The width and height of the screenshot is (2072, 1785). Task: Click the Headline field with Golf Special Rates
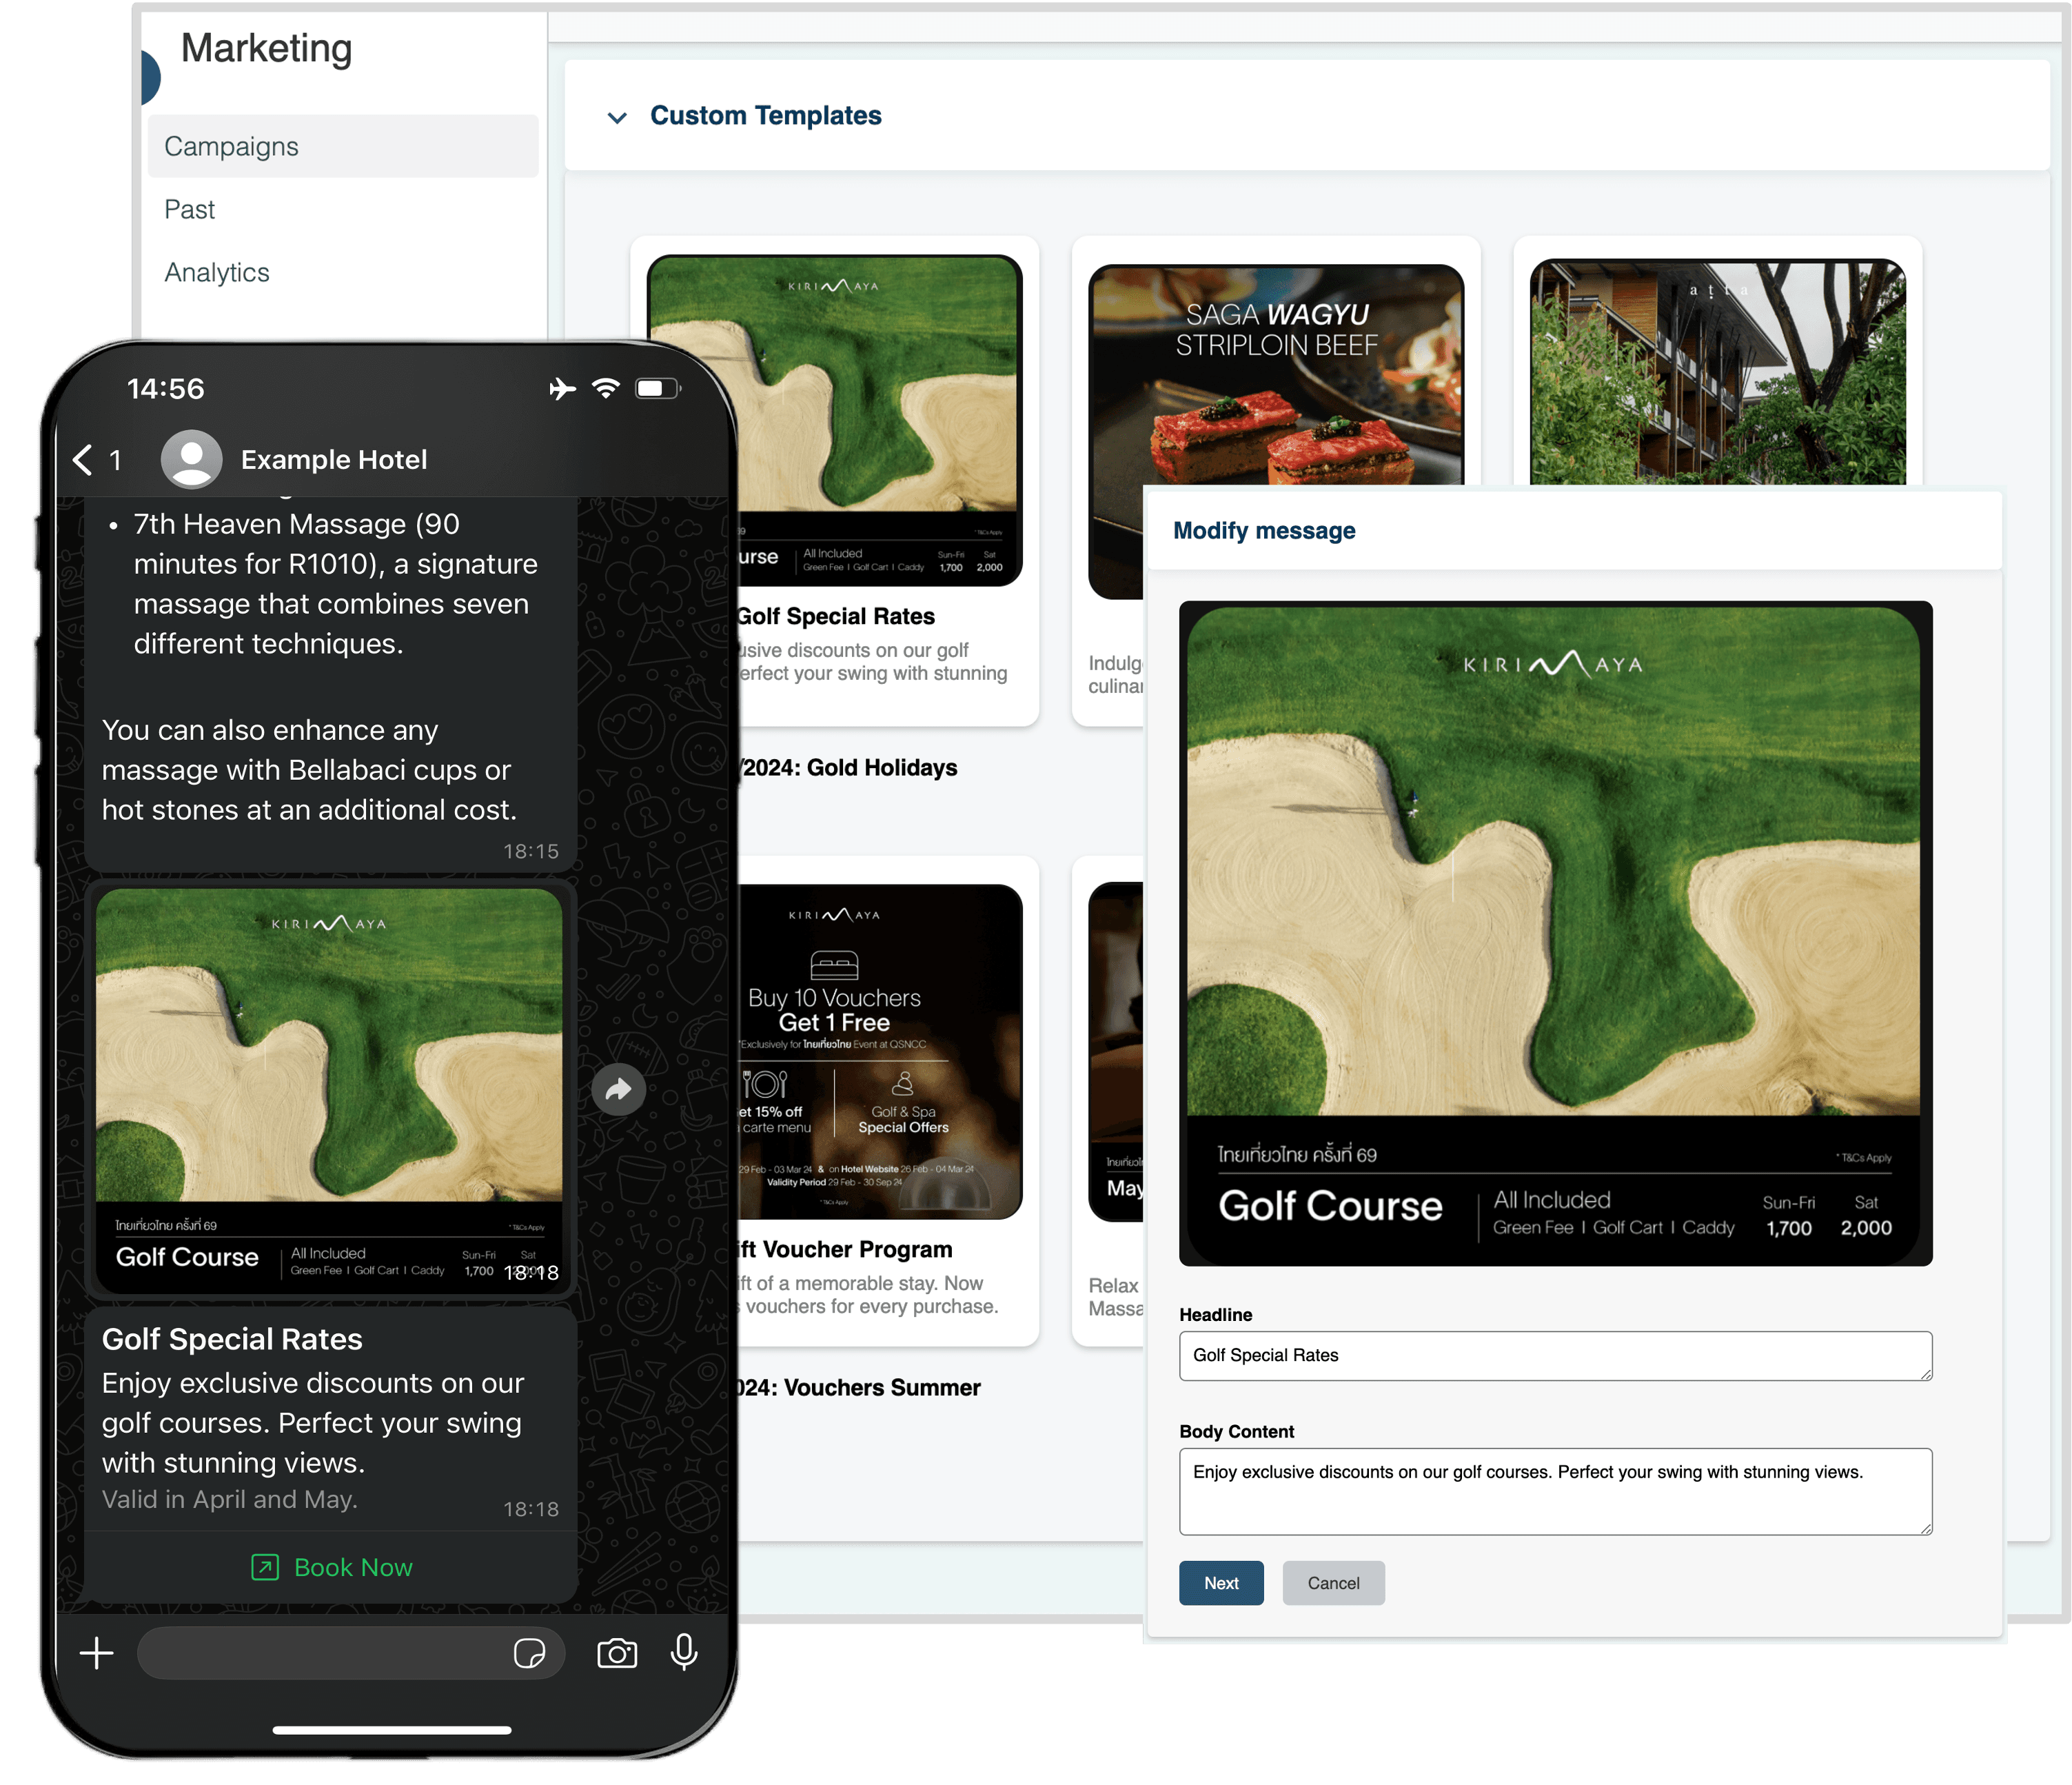tap(1555, 1356)
